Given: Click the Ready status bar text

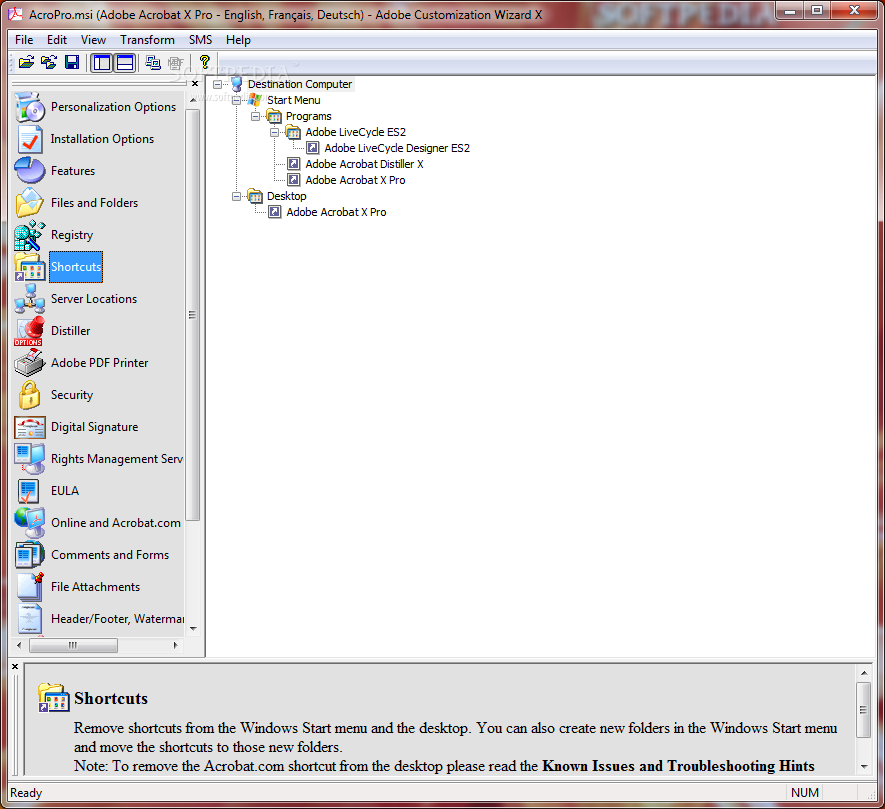Looking at the screenshot, I should click(26, 793).
